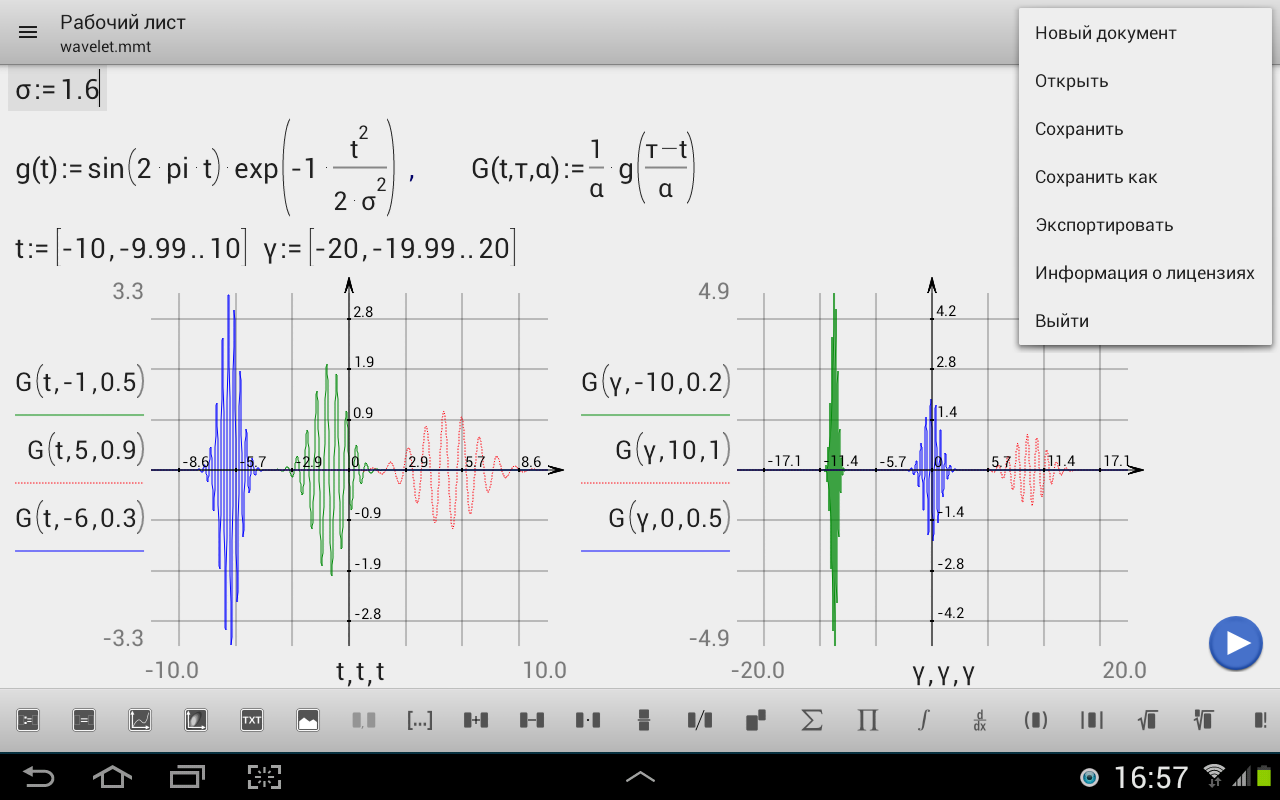This screenshot has height=800, width=1280.
Task: Open clock 16:57 in status bar
Action: [1151, 777]
